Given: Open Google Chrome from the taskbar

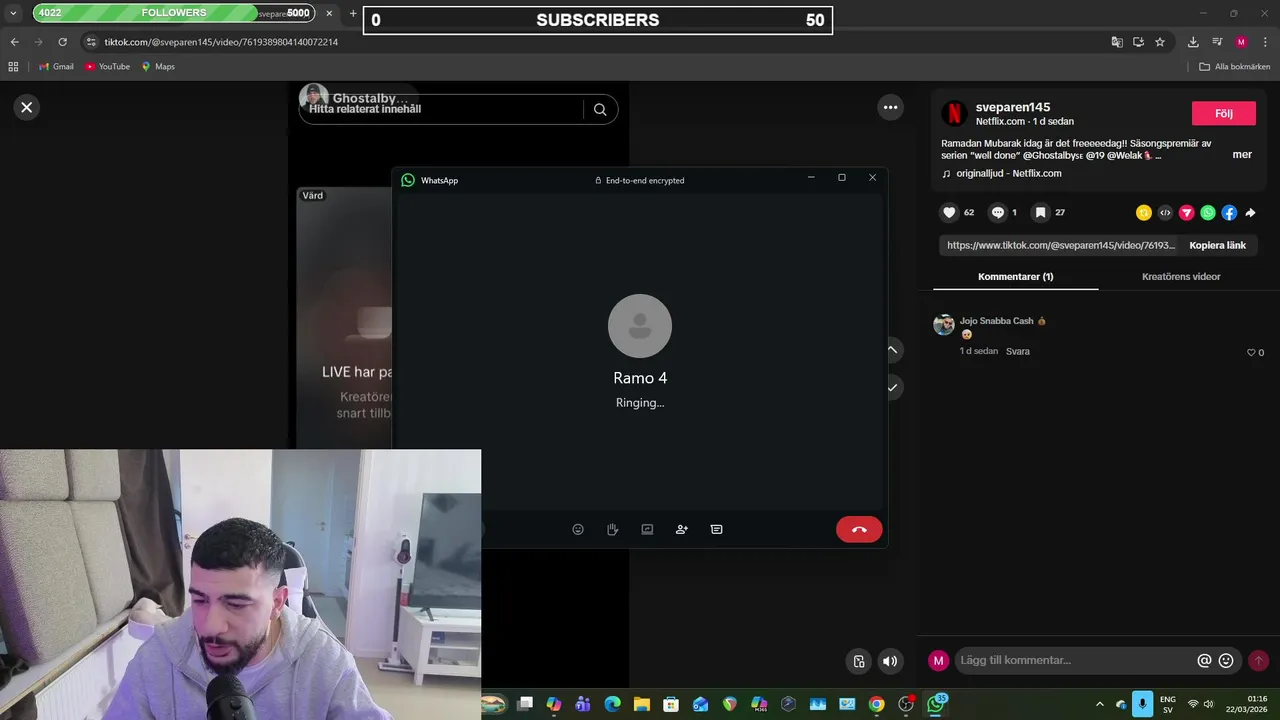Looking at the screenshot, I should point(876,704).
